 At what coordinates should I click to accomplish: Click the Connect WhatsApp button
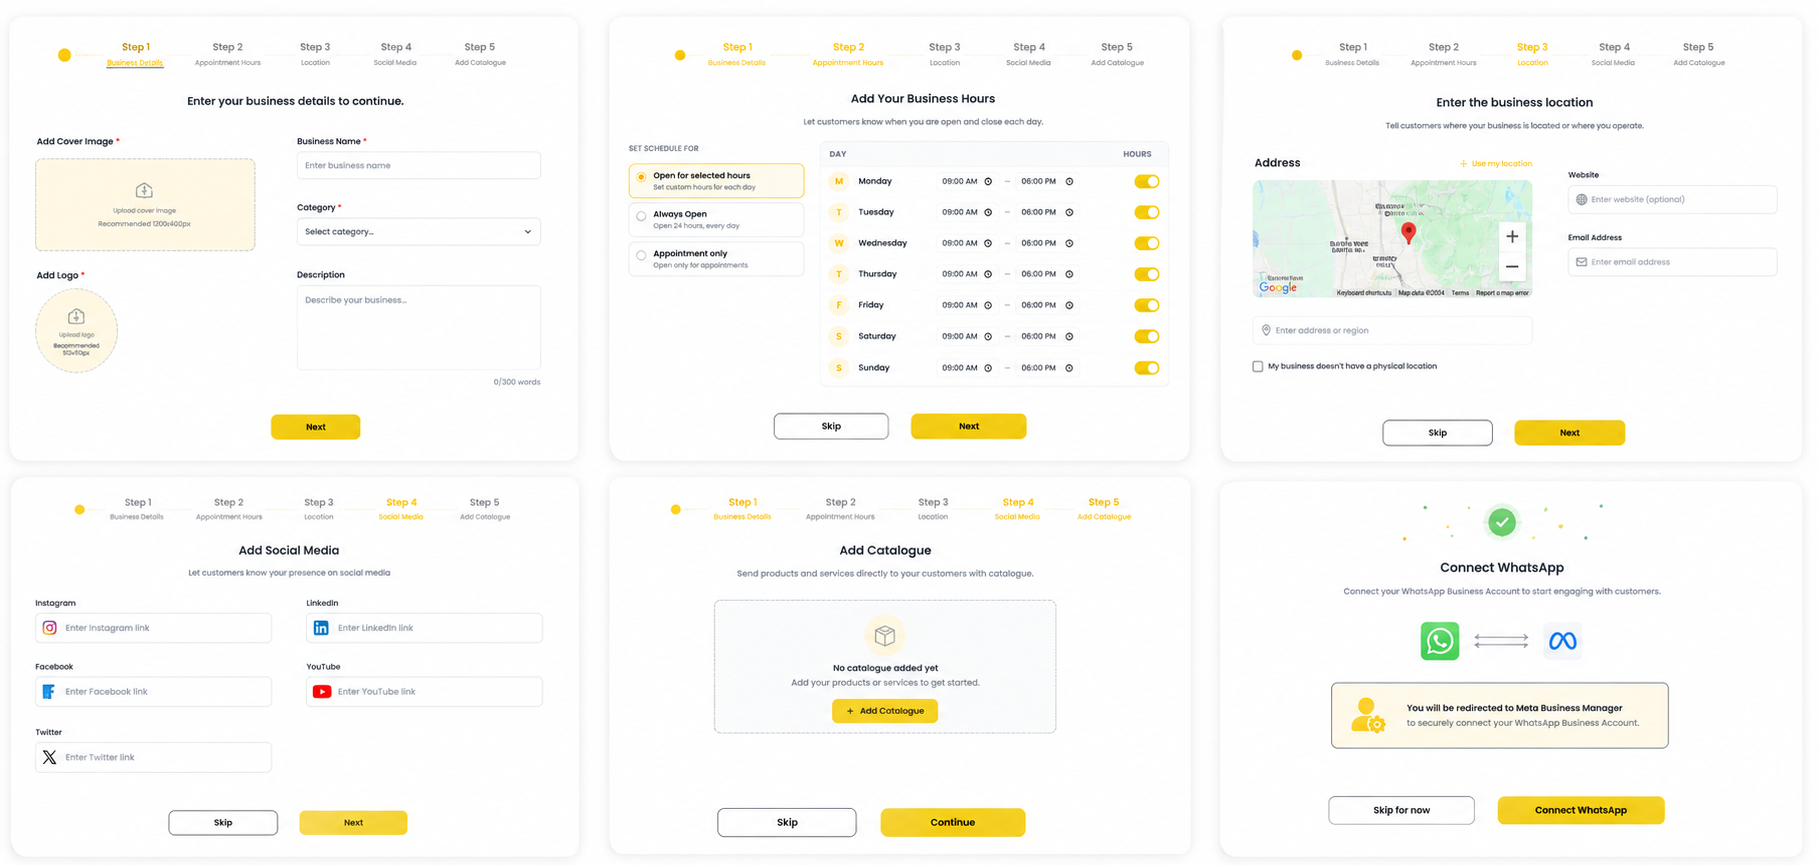[x=1580, y=810]
